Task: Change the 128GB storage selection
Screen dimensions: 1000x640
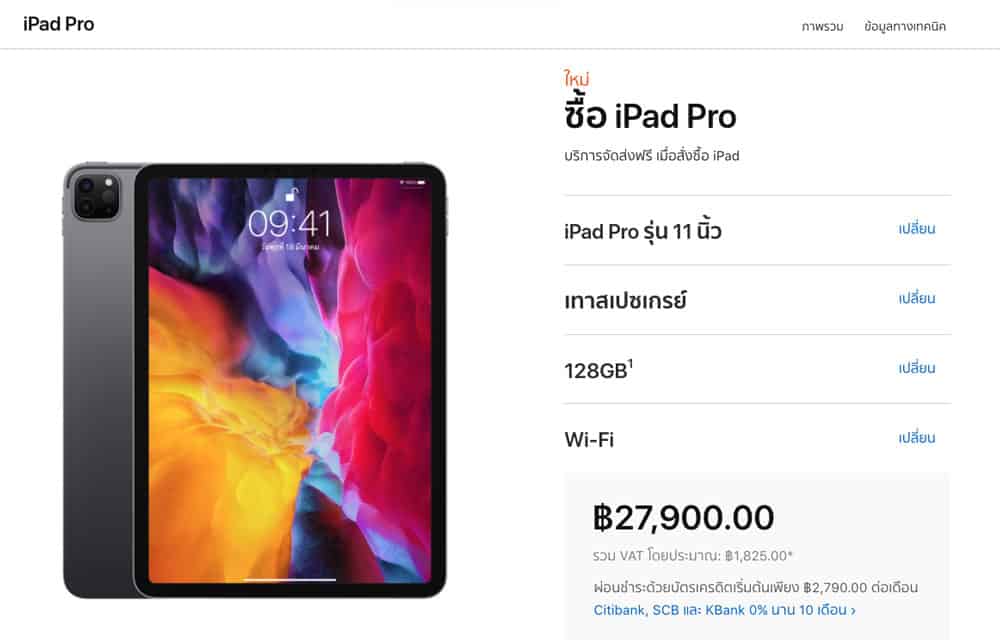Action: click(916, 368)
